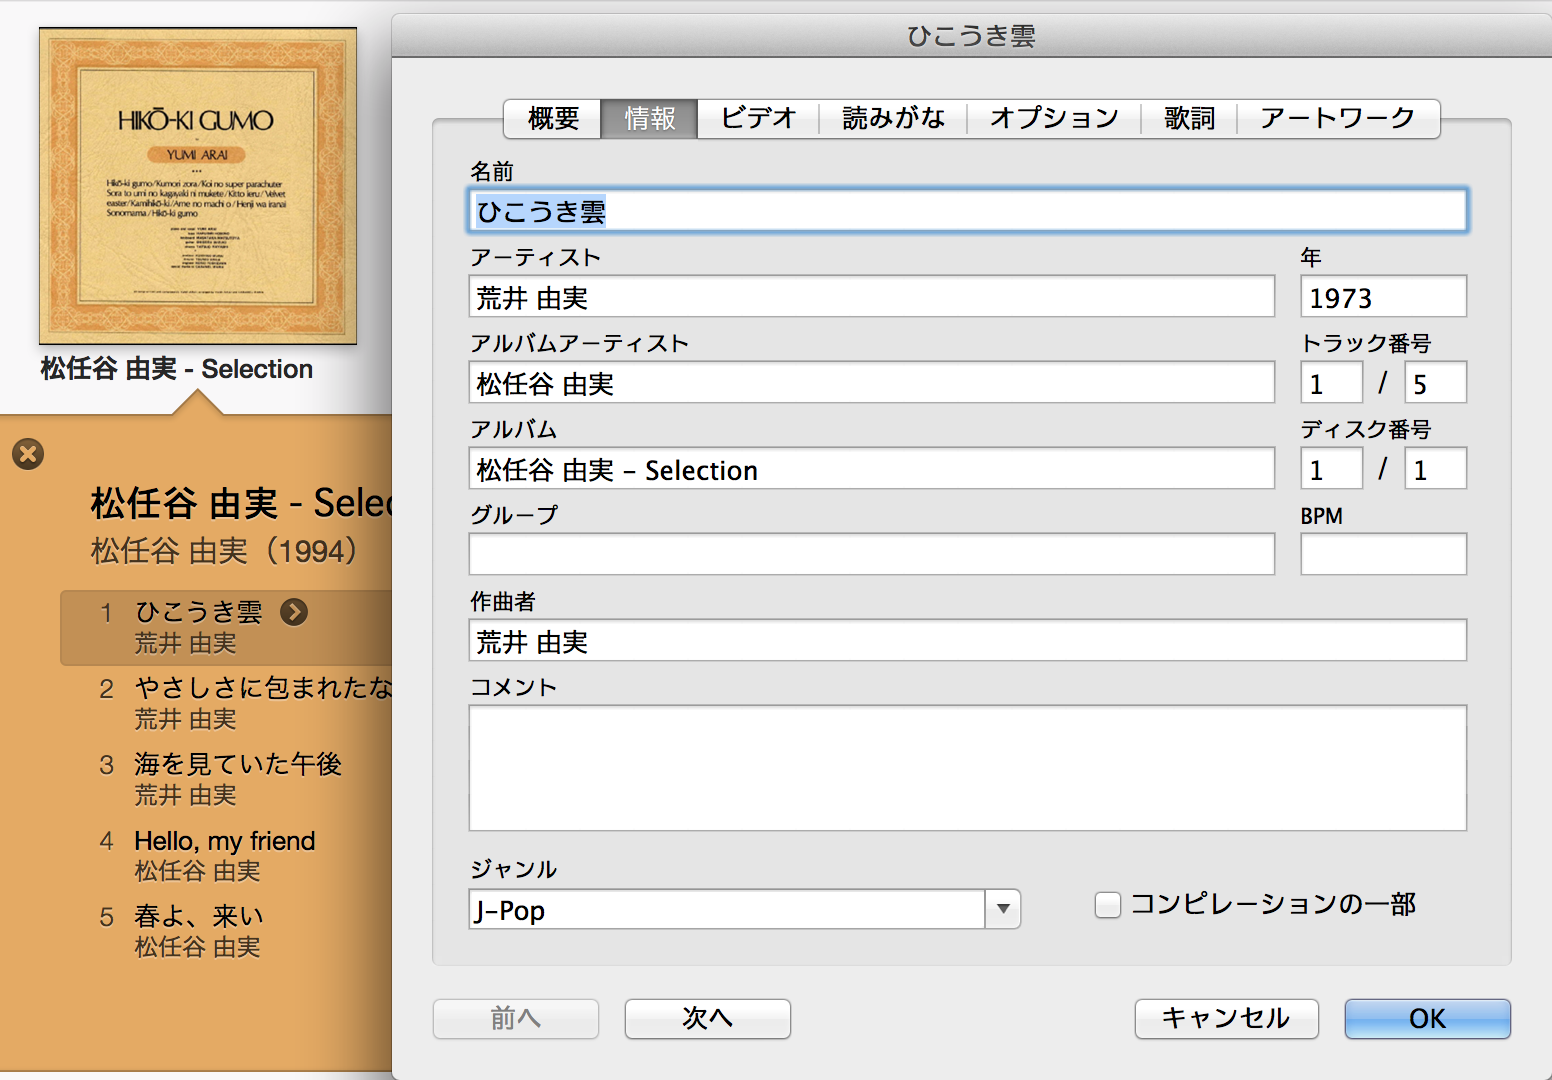1552x1080 pixels.
Task: Close the album panel with the X icon
Action: pos(28,454)
